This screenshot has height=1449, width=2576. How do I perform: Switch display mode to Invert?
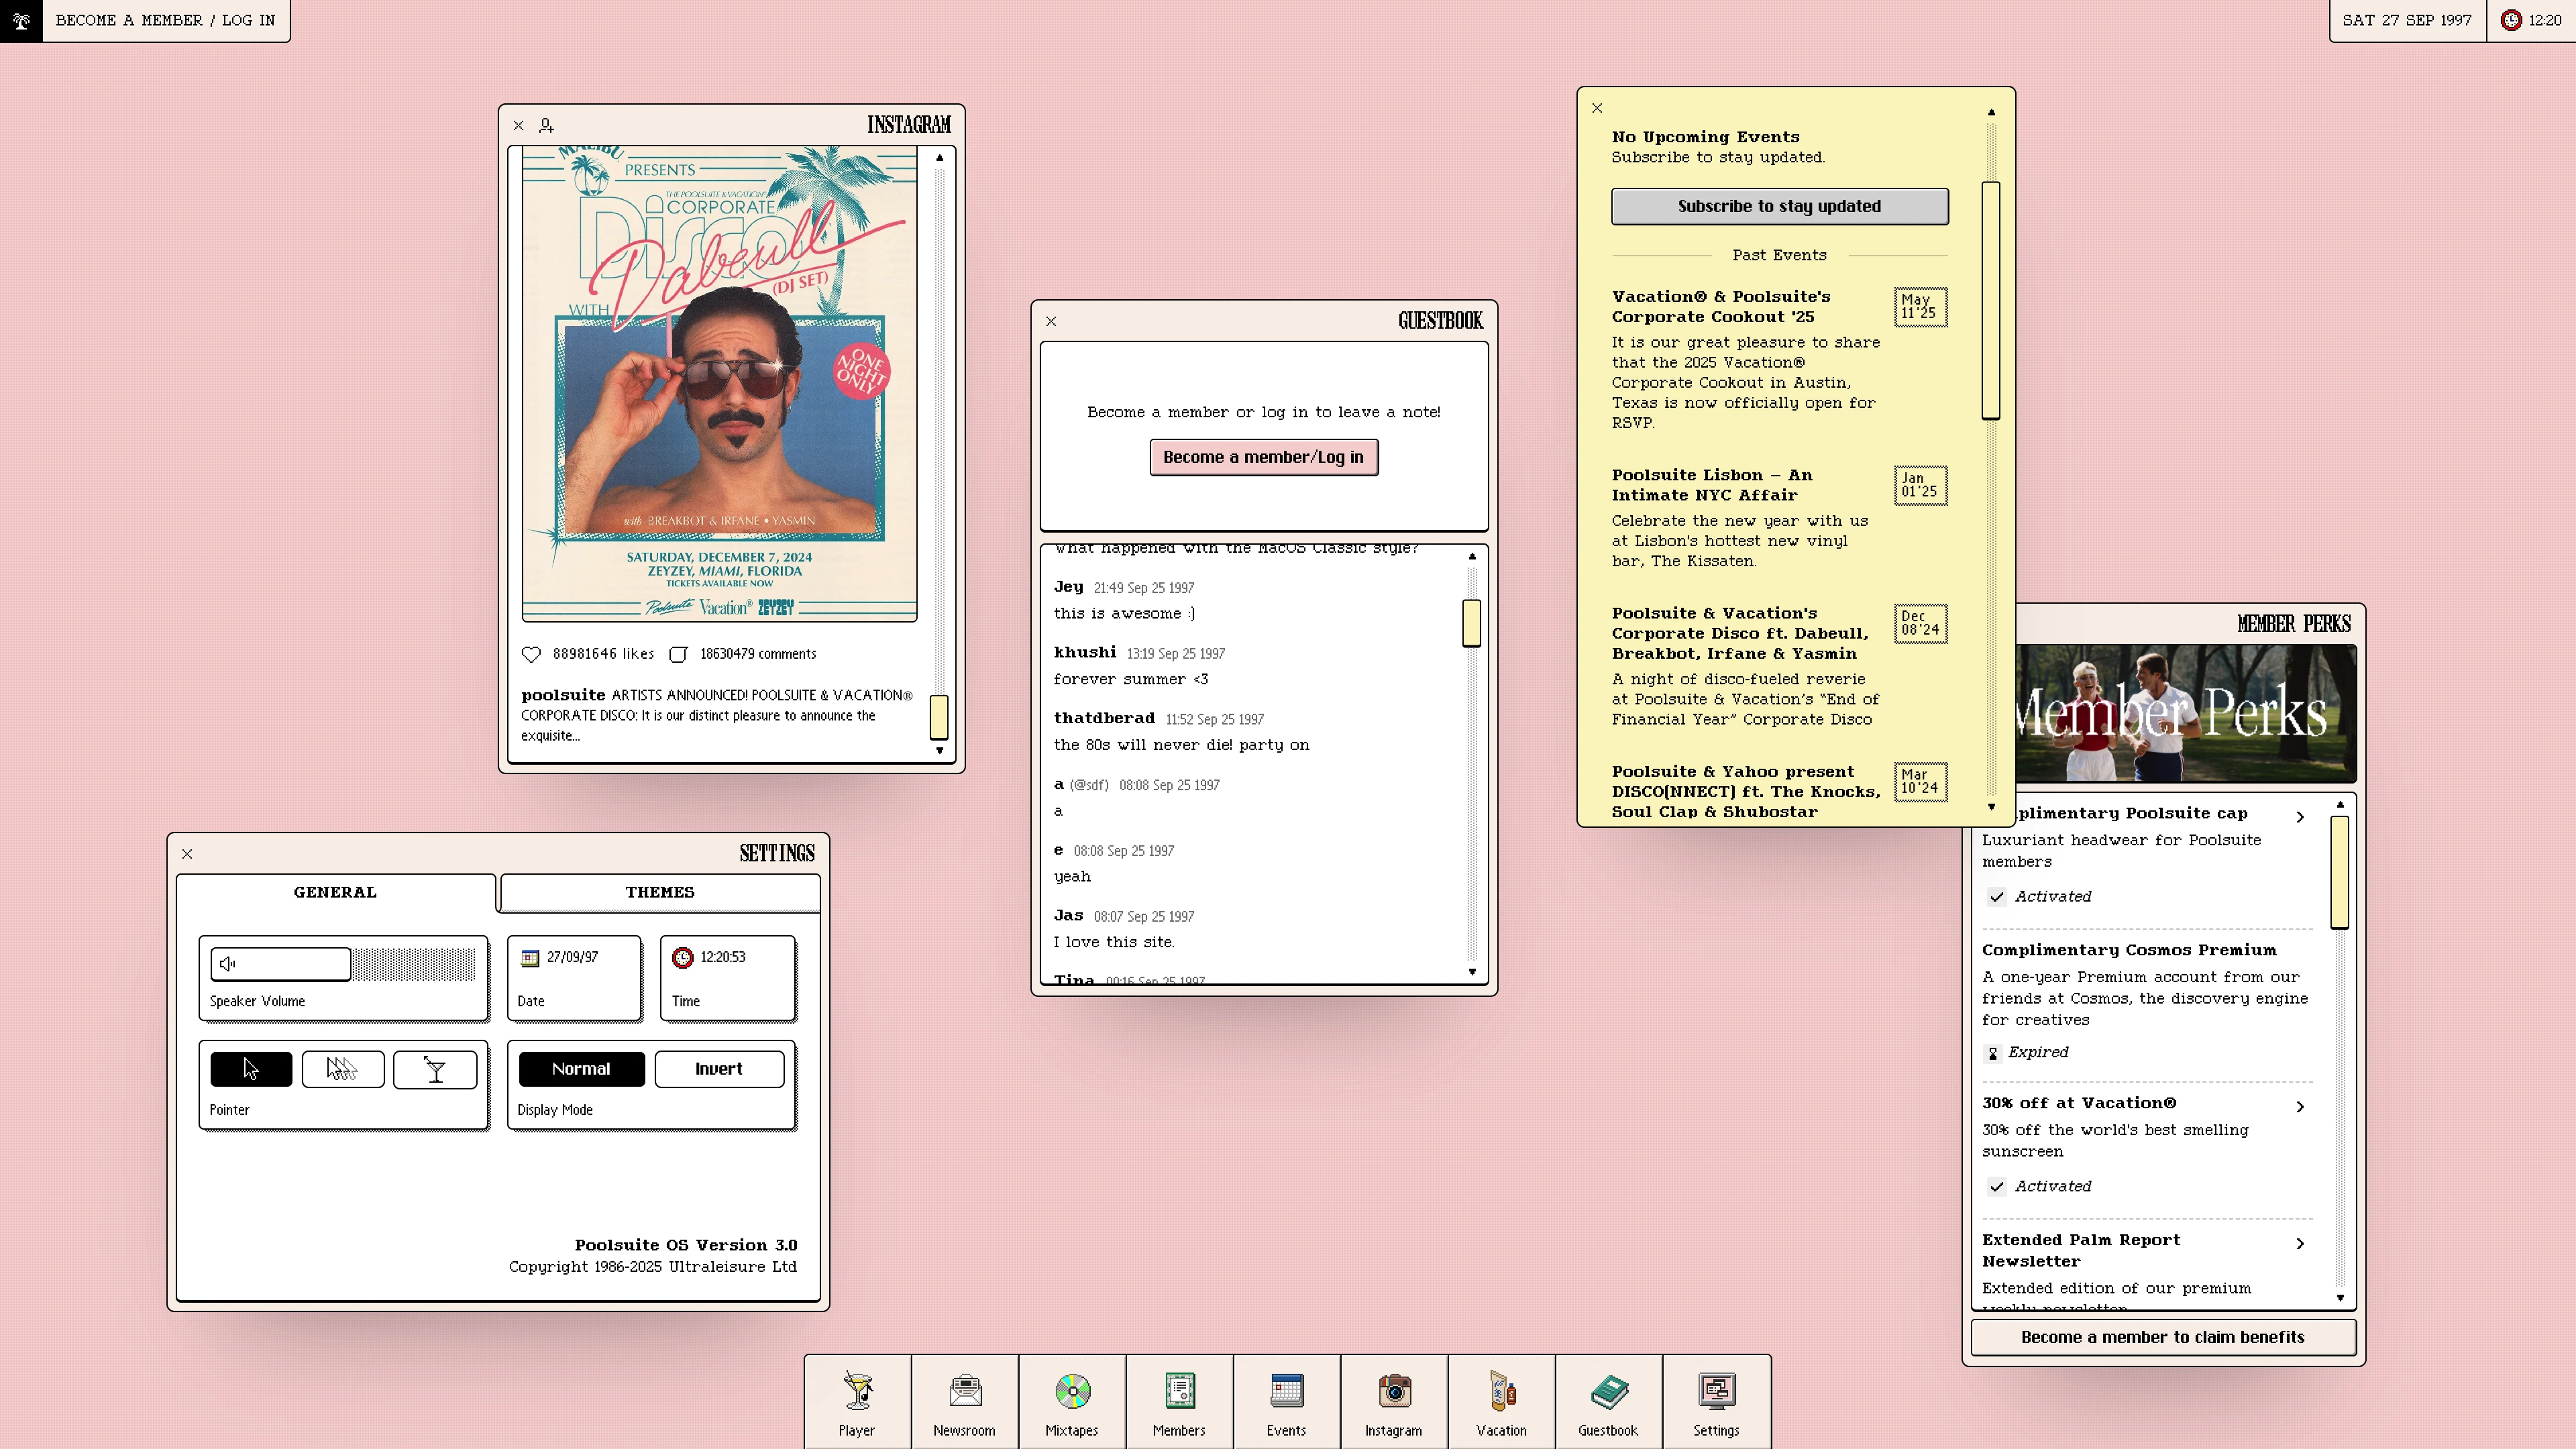pos(718,1069)
